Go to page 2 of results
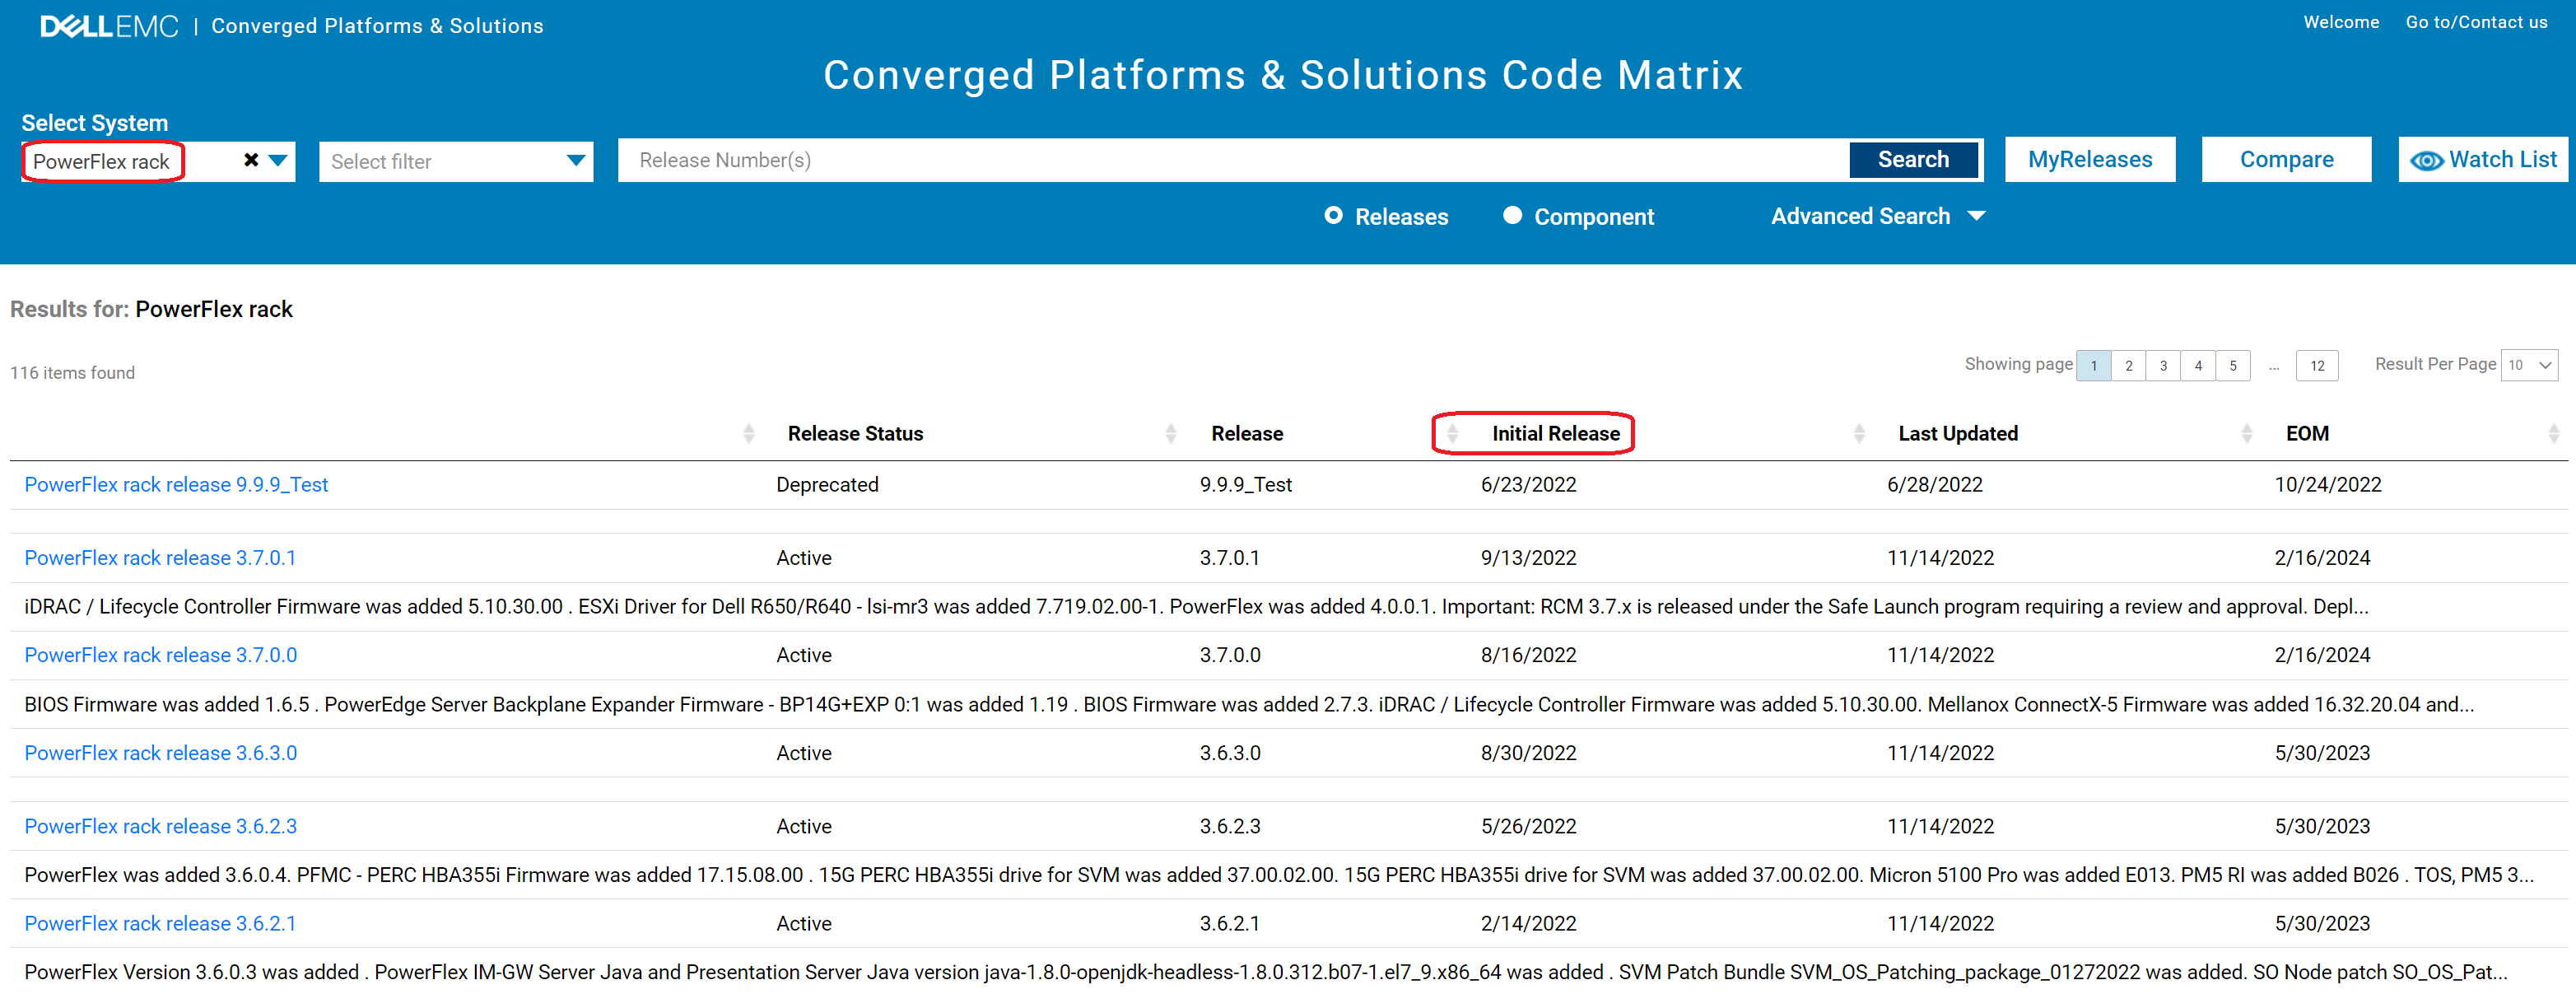The image size is (2576, 994). pyautogui.click(x=2128, y=365)
